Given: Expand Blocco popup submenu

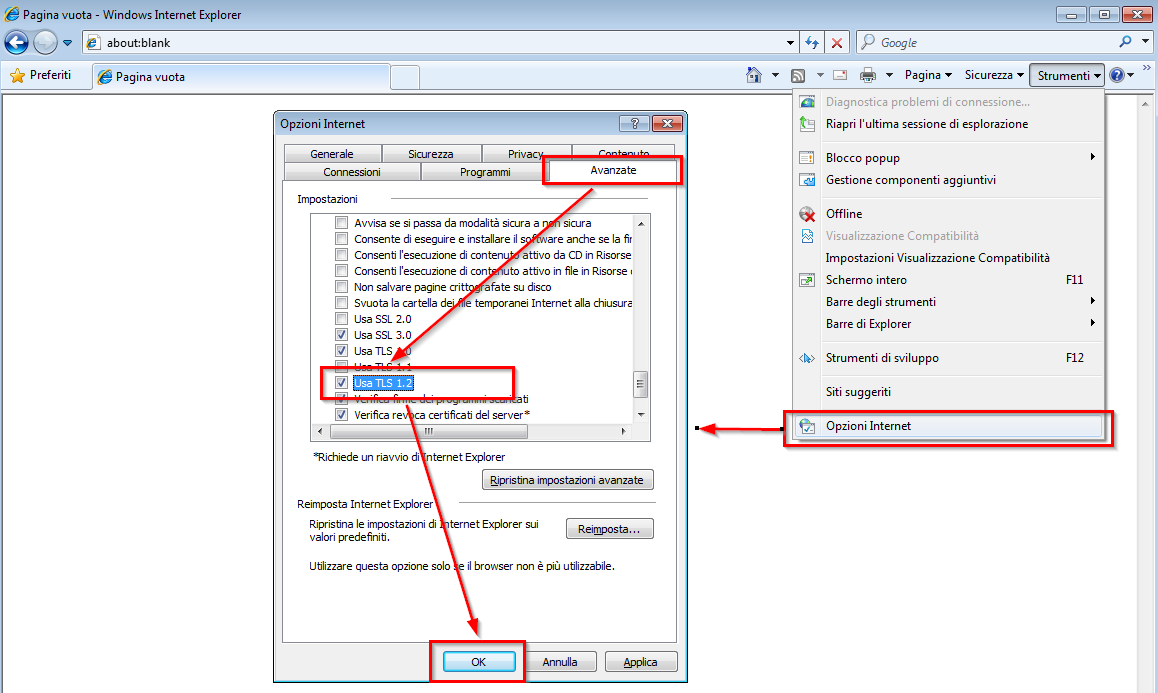Looking at the screenshot, I should click(949, 157).
